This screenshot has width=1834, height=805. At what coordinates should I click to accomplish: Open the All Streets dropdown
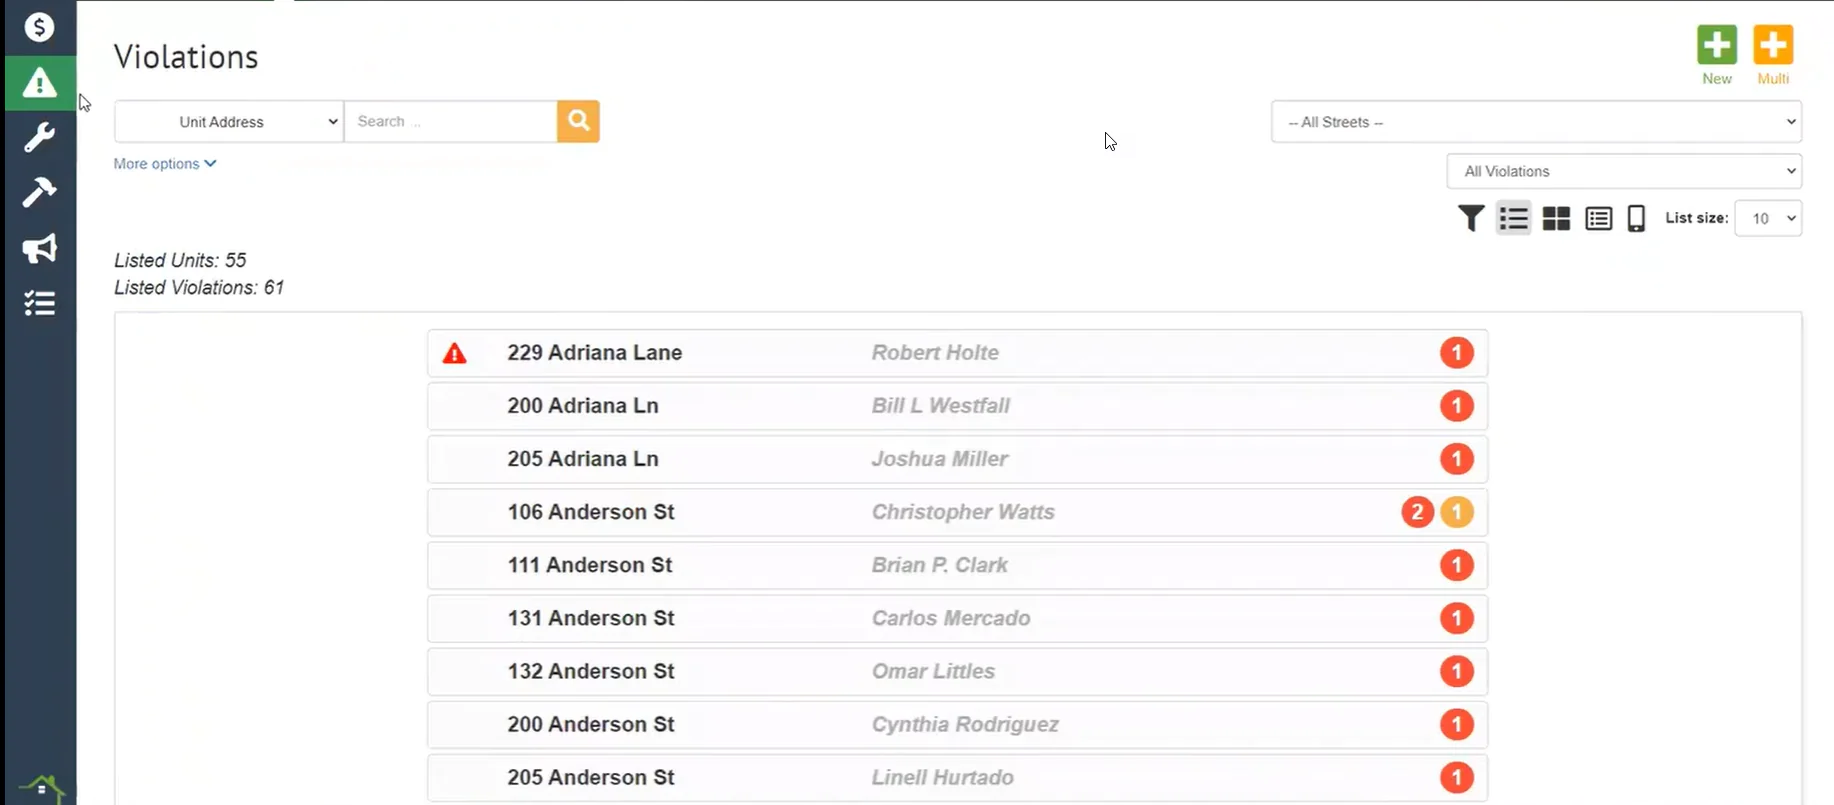pos(1536,122)
